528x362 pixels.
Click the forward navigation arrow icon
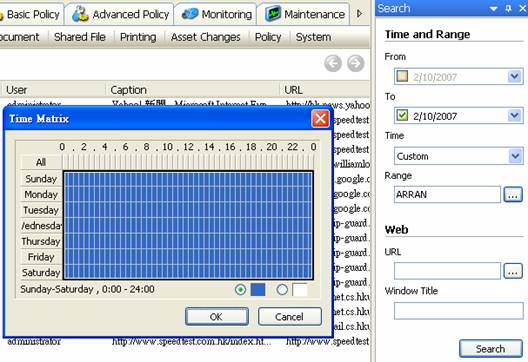pyautogui.click(x=356, y=63)
